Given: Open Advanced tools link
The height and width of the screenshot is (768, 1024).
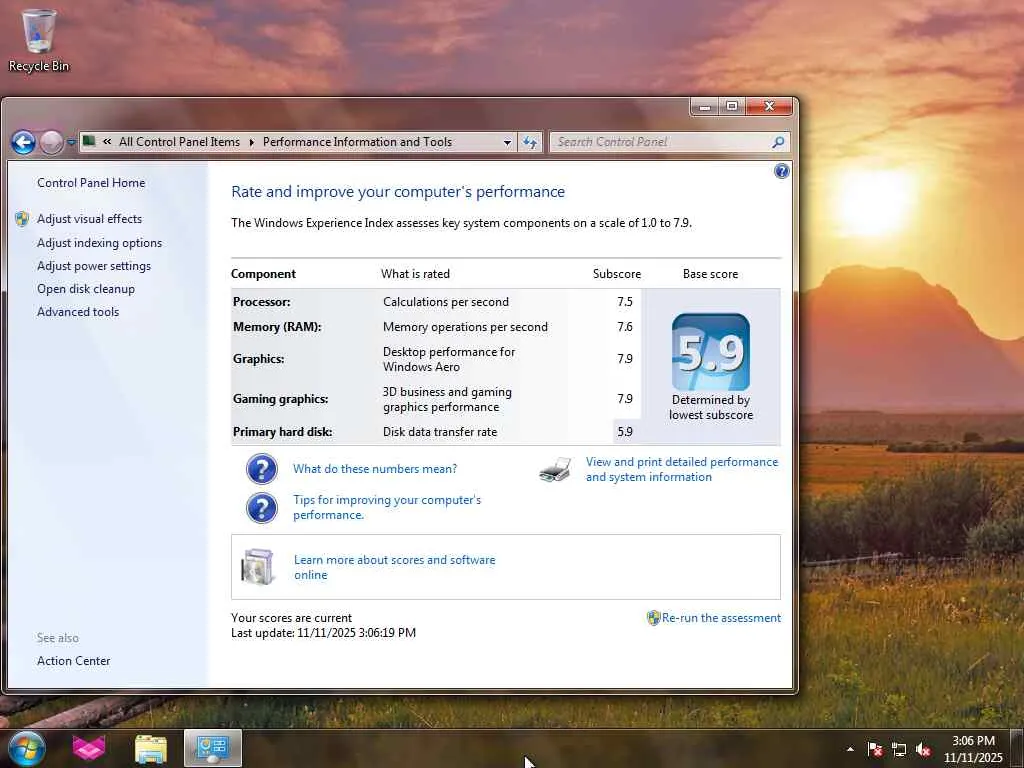Looking at the screenshot, I should coord(78,312).
